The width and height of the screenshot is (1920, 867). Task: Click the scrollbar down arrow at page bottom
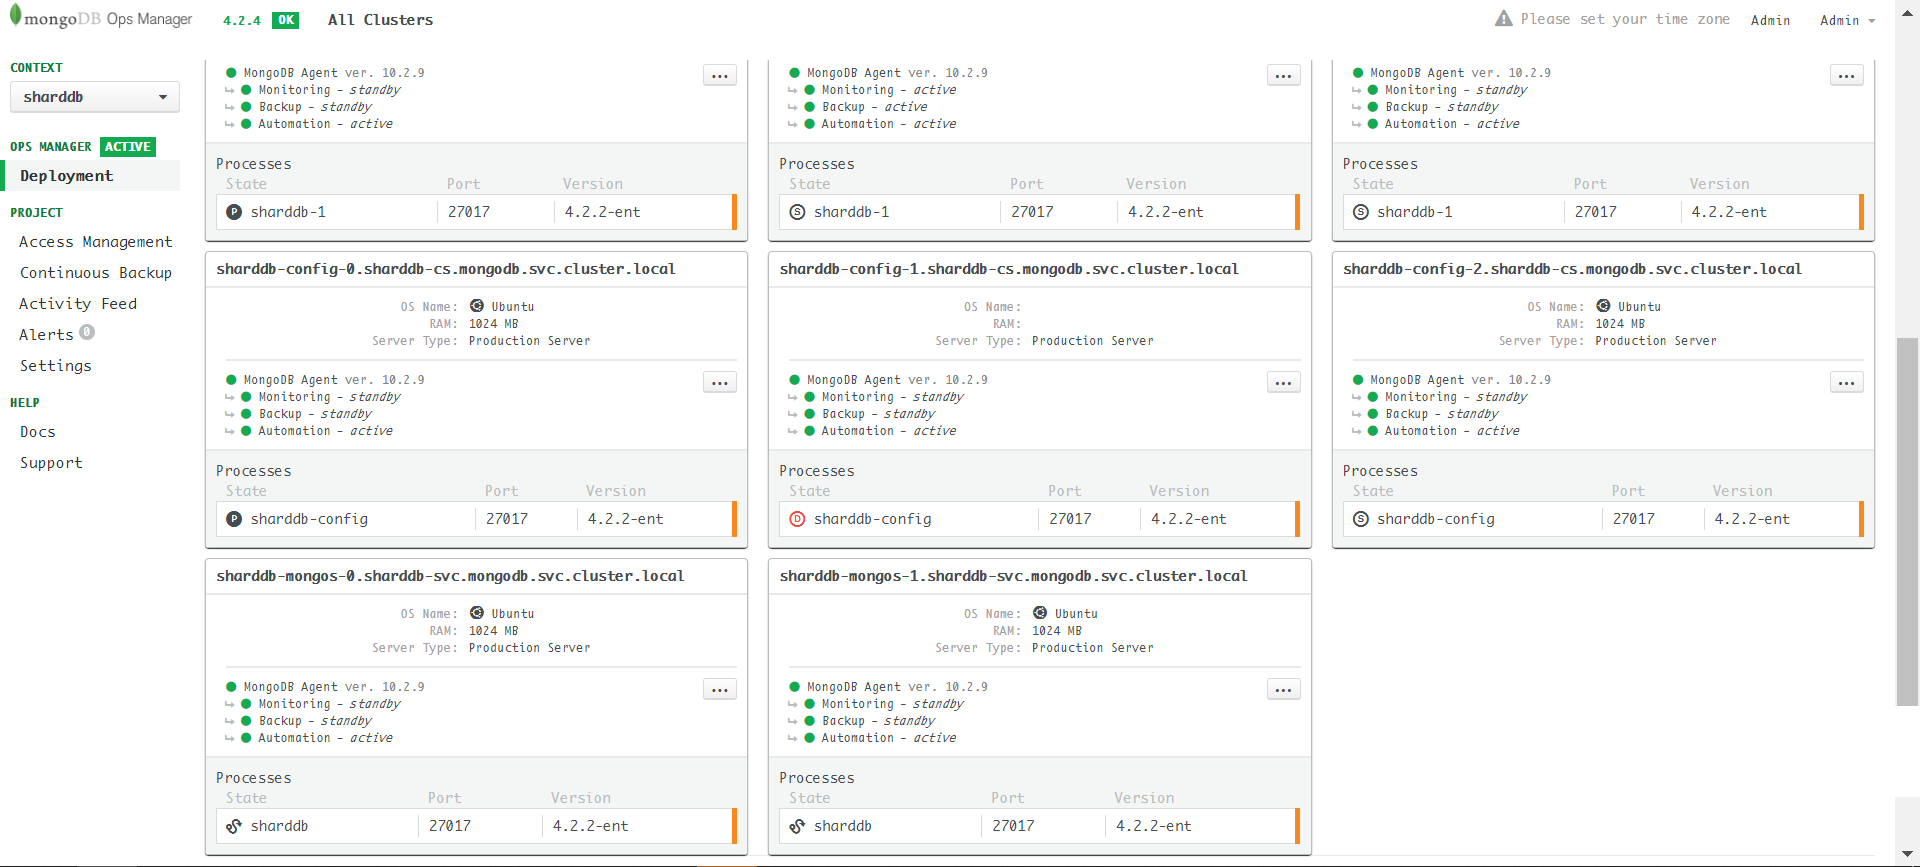click(x=1907, y=855)
